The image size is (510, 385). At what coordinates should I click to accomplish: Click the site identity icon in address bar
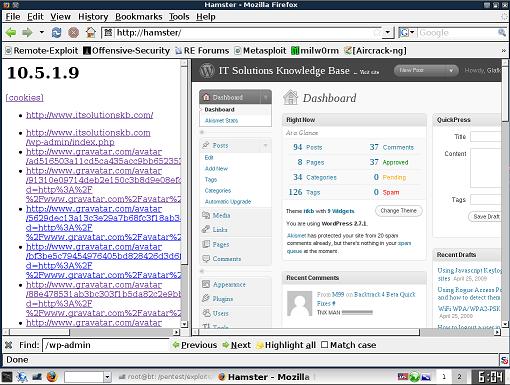(x=108, y=33)
